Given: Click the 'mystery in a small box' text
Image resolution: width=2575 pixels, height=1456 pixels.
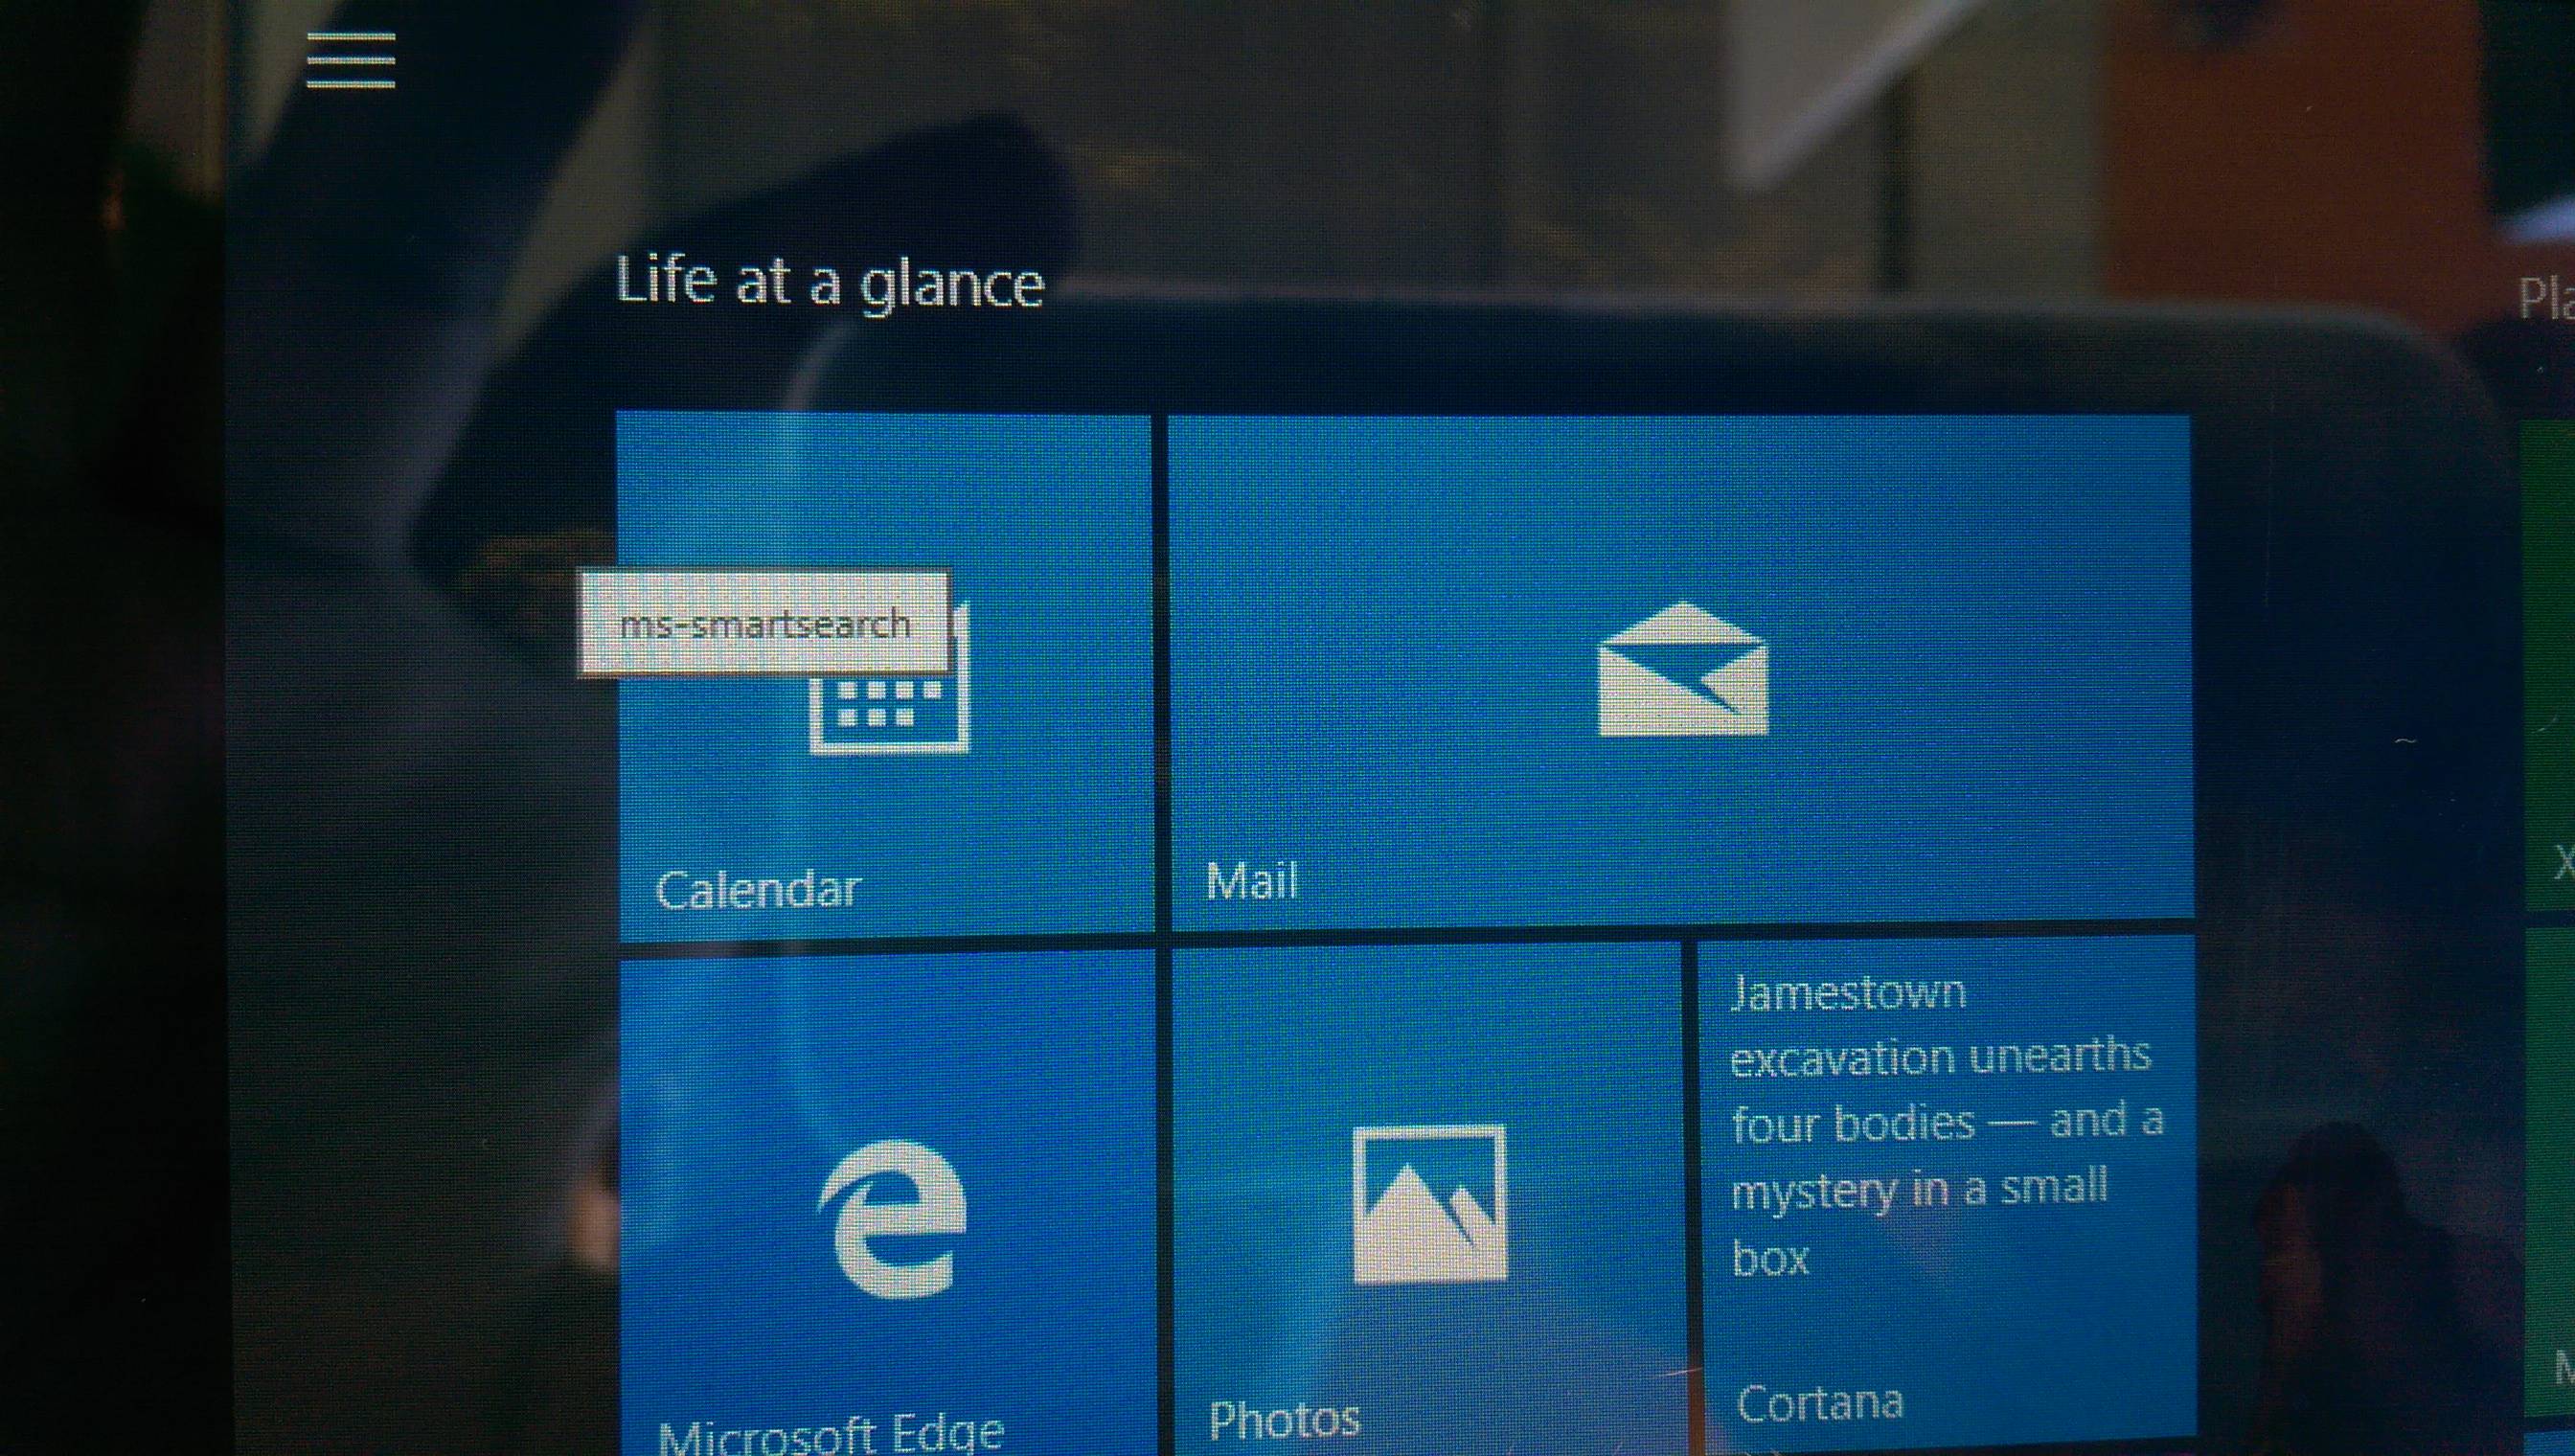Looking at the screenshot, I should [x=1918, y=1190].
